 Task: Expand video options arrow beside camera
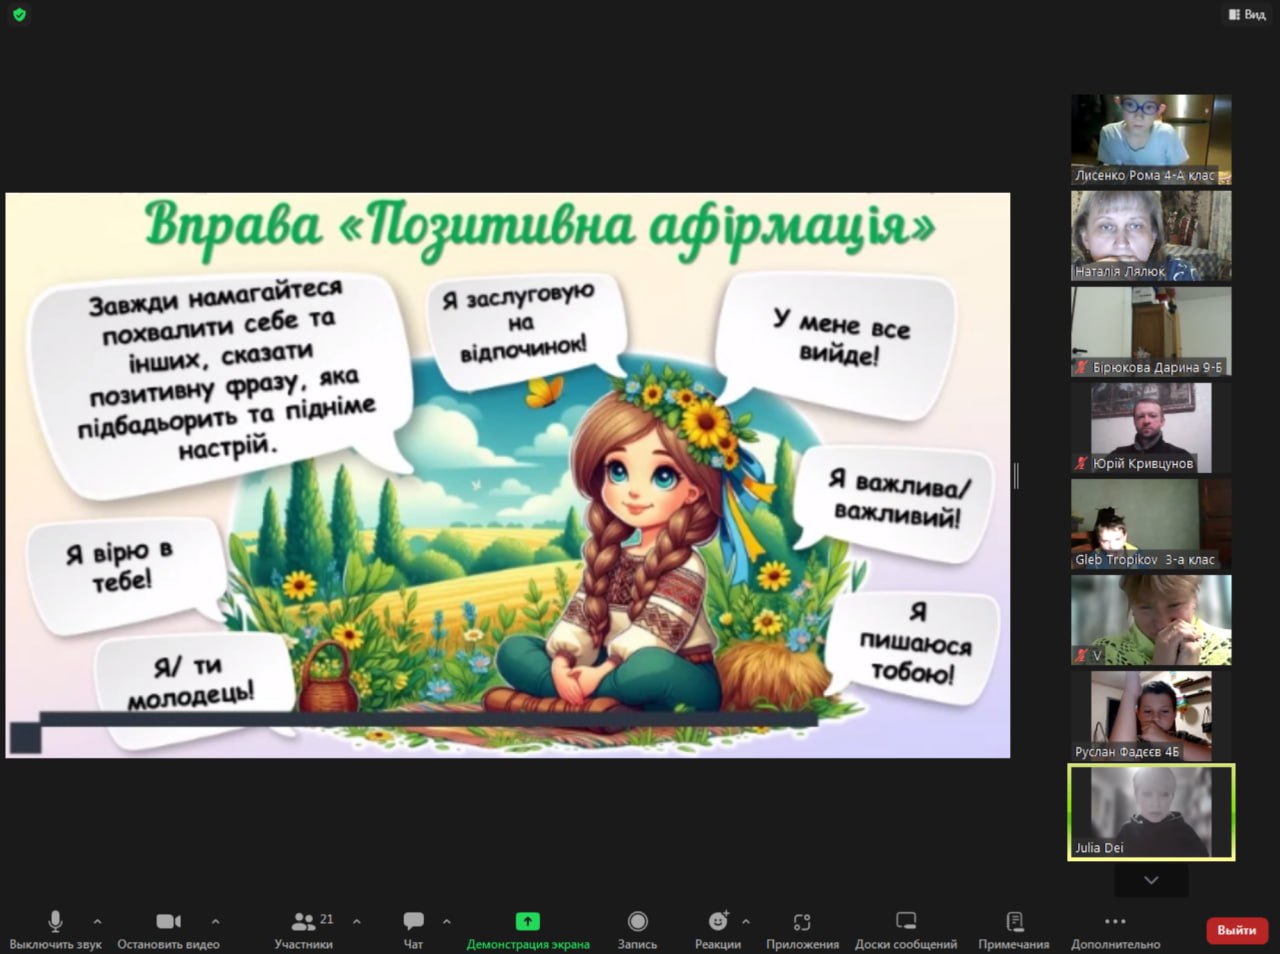point(215,921)
